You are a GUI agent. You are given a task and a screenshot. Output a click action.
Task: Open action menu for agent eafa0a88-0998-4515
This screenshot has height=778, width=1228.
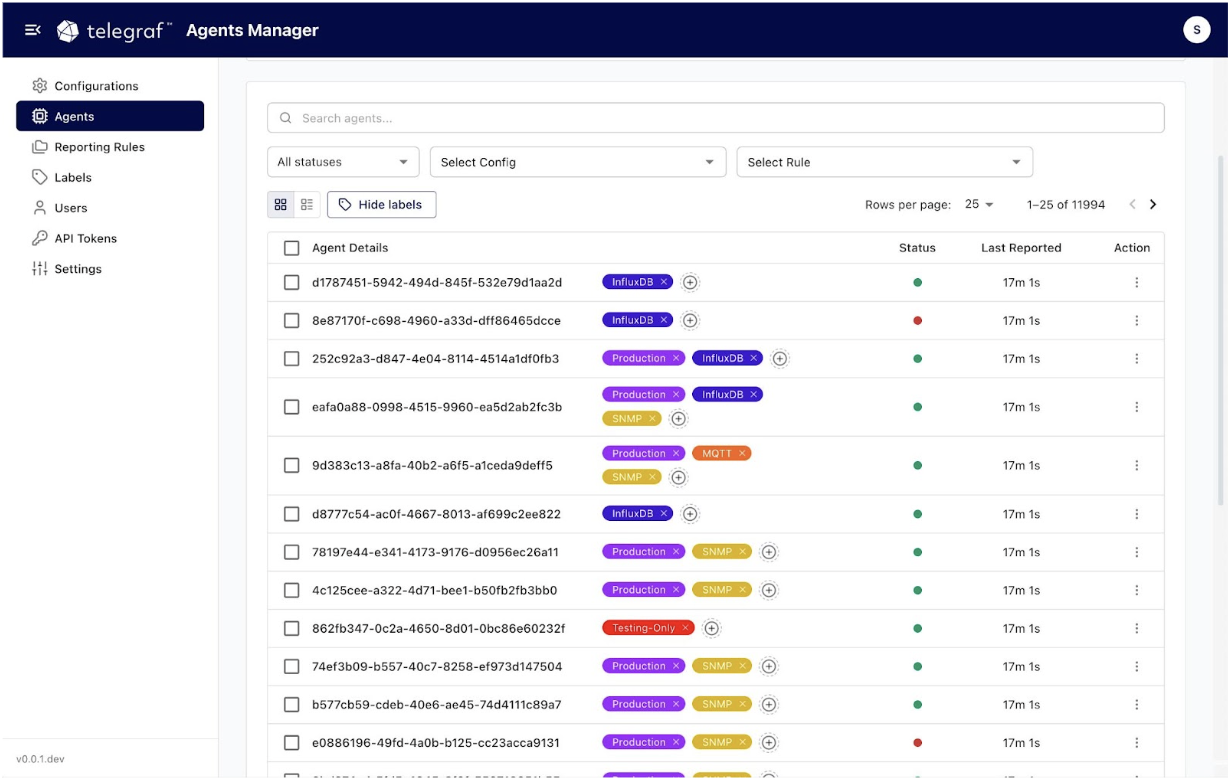coord(1137,407)
